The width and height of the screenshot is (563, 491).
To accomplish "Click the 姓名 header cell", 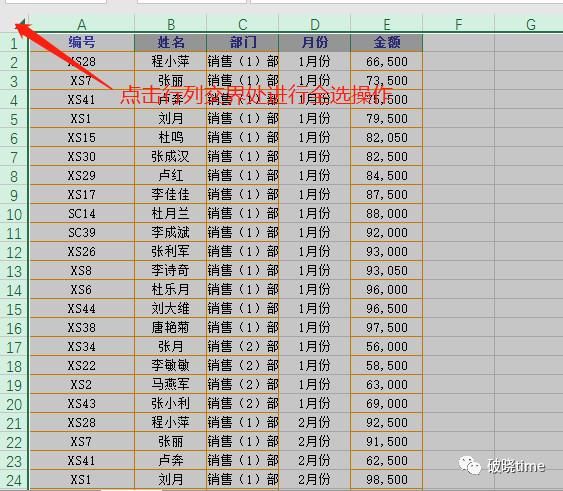I will coord(171,43).
